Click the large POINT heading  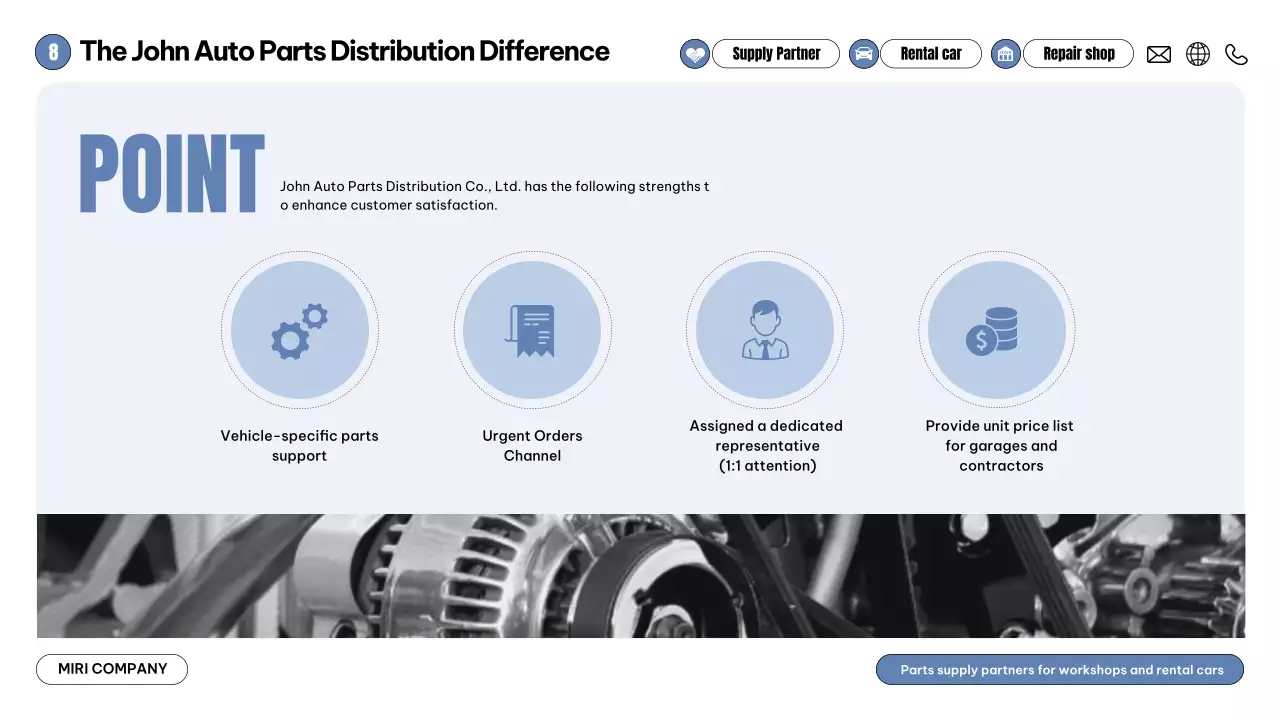coord(172,175)
